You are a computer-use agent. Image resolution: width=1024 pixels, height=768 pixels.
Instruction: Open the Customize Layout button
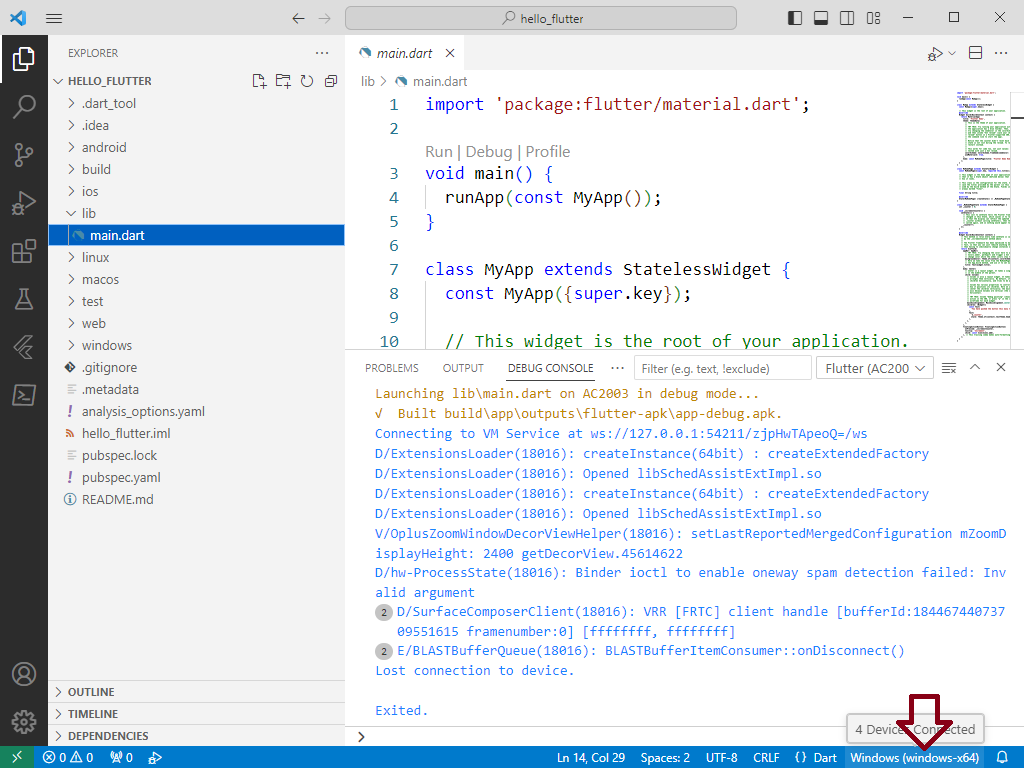point(873,18)
